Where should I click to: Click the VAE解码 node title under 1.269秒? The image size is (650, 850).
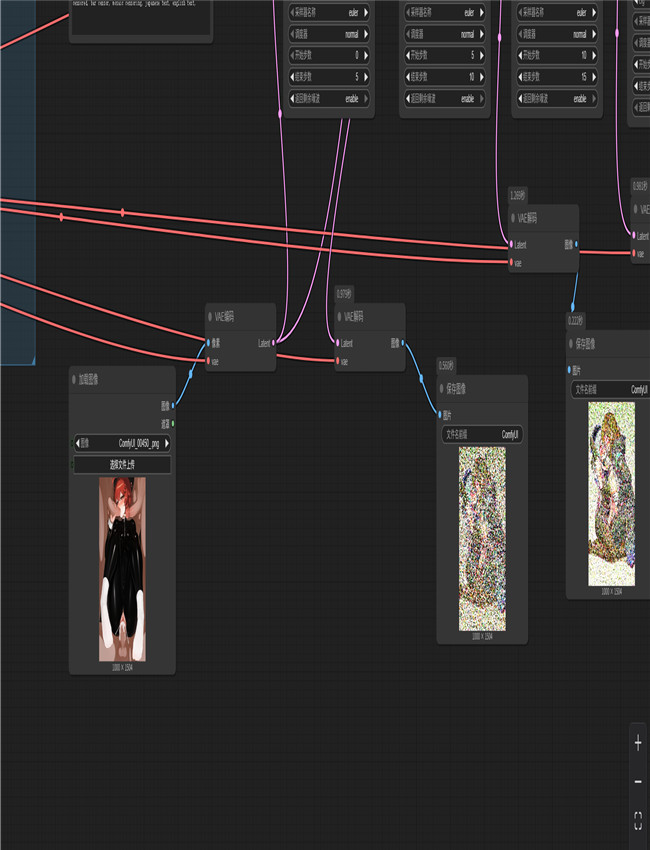(x=530, y=218)
